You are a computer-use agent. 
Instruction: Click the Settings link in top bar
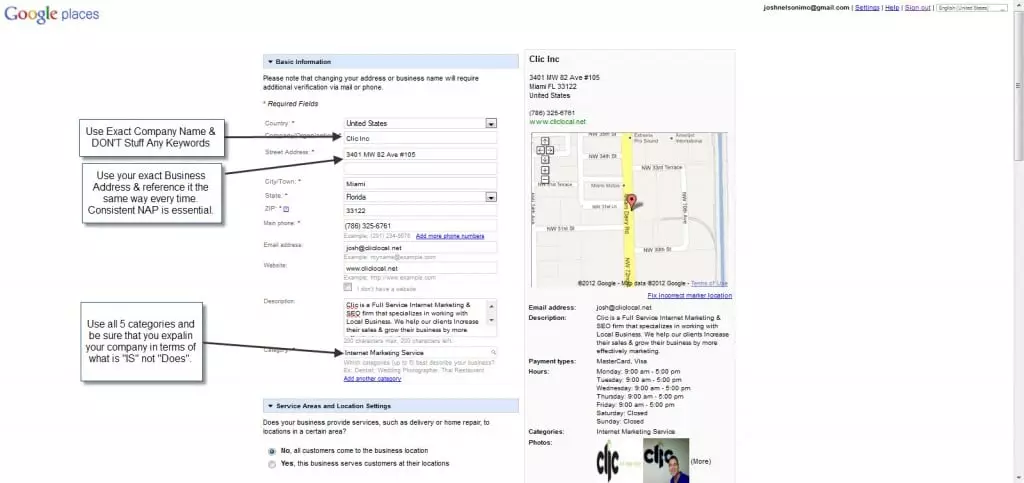point(867,8)
